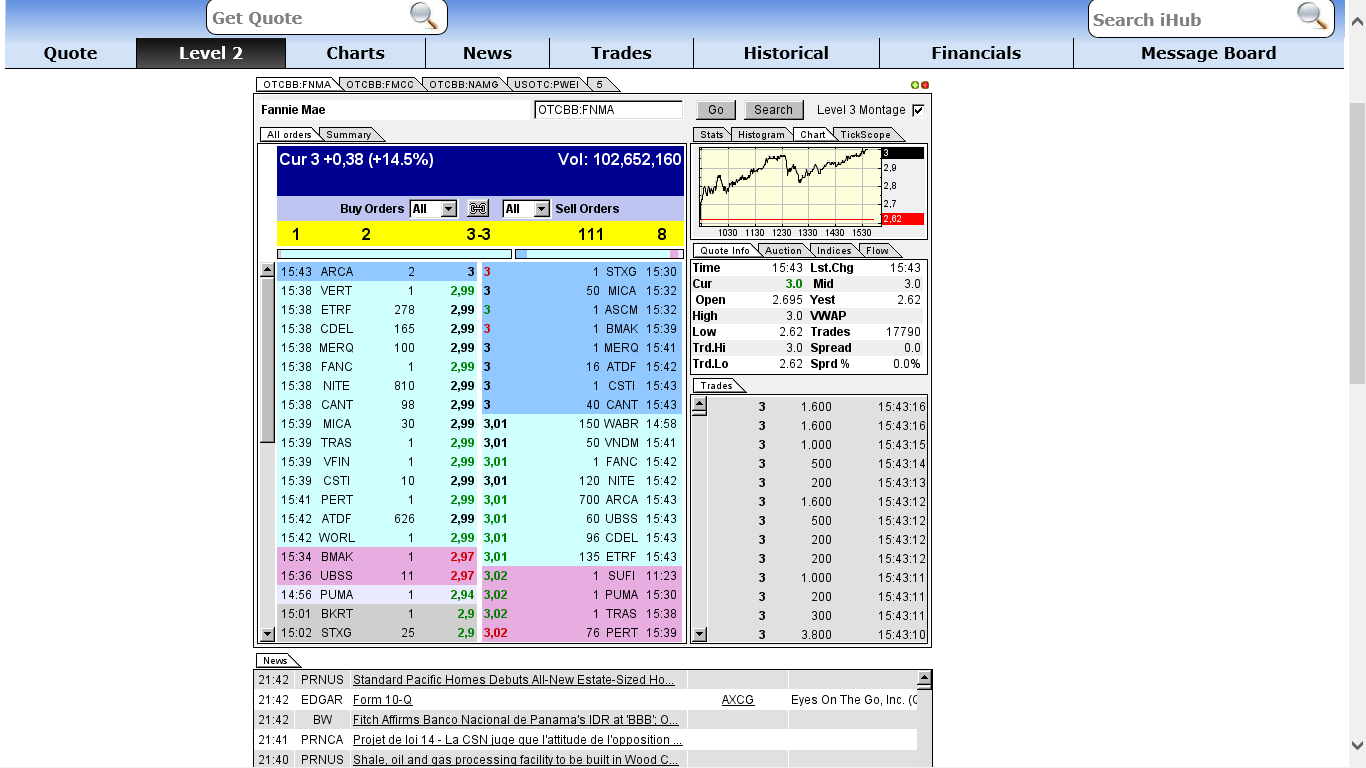Image resolution: width=1366 pixels, height=768 pixels.
Task: Click the up arrow of the order book scrollbar
Action: coord(267,270)
